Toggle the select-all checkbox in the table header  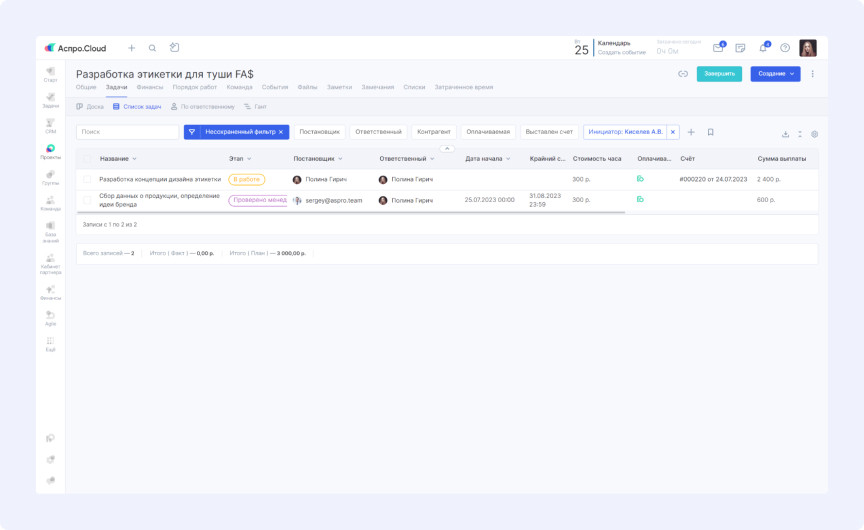click(87, 158)
